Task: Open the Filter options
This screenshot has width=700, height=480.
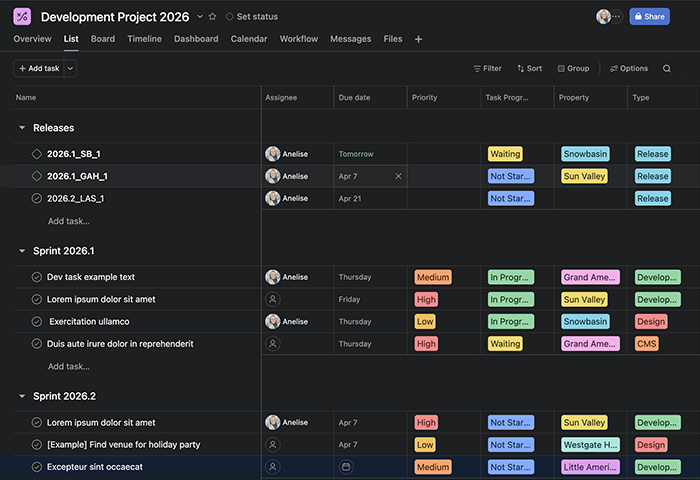Action: click(x=487, y=69)
